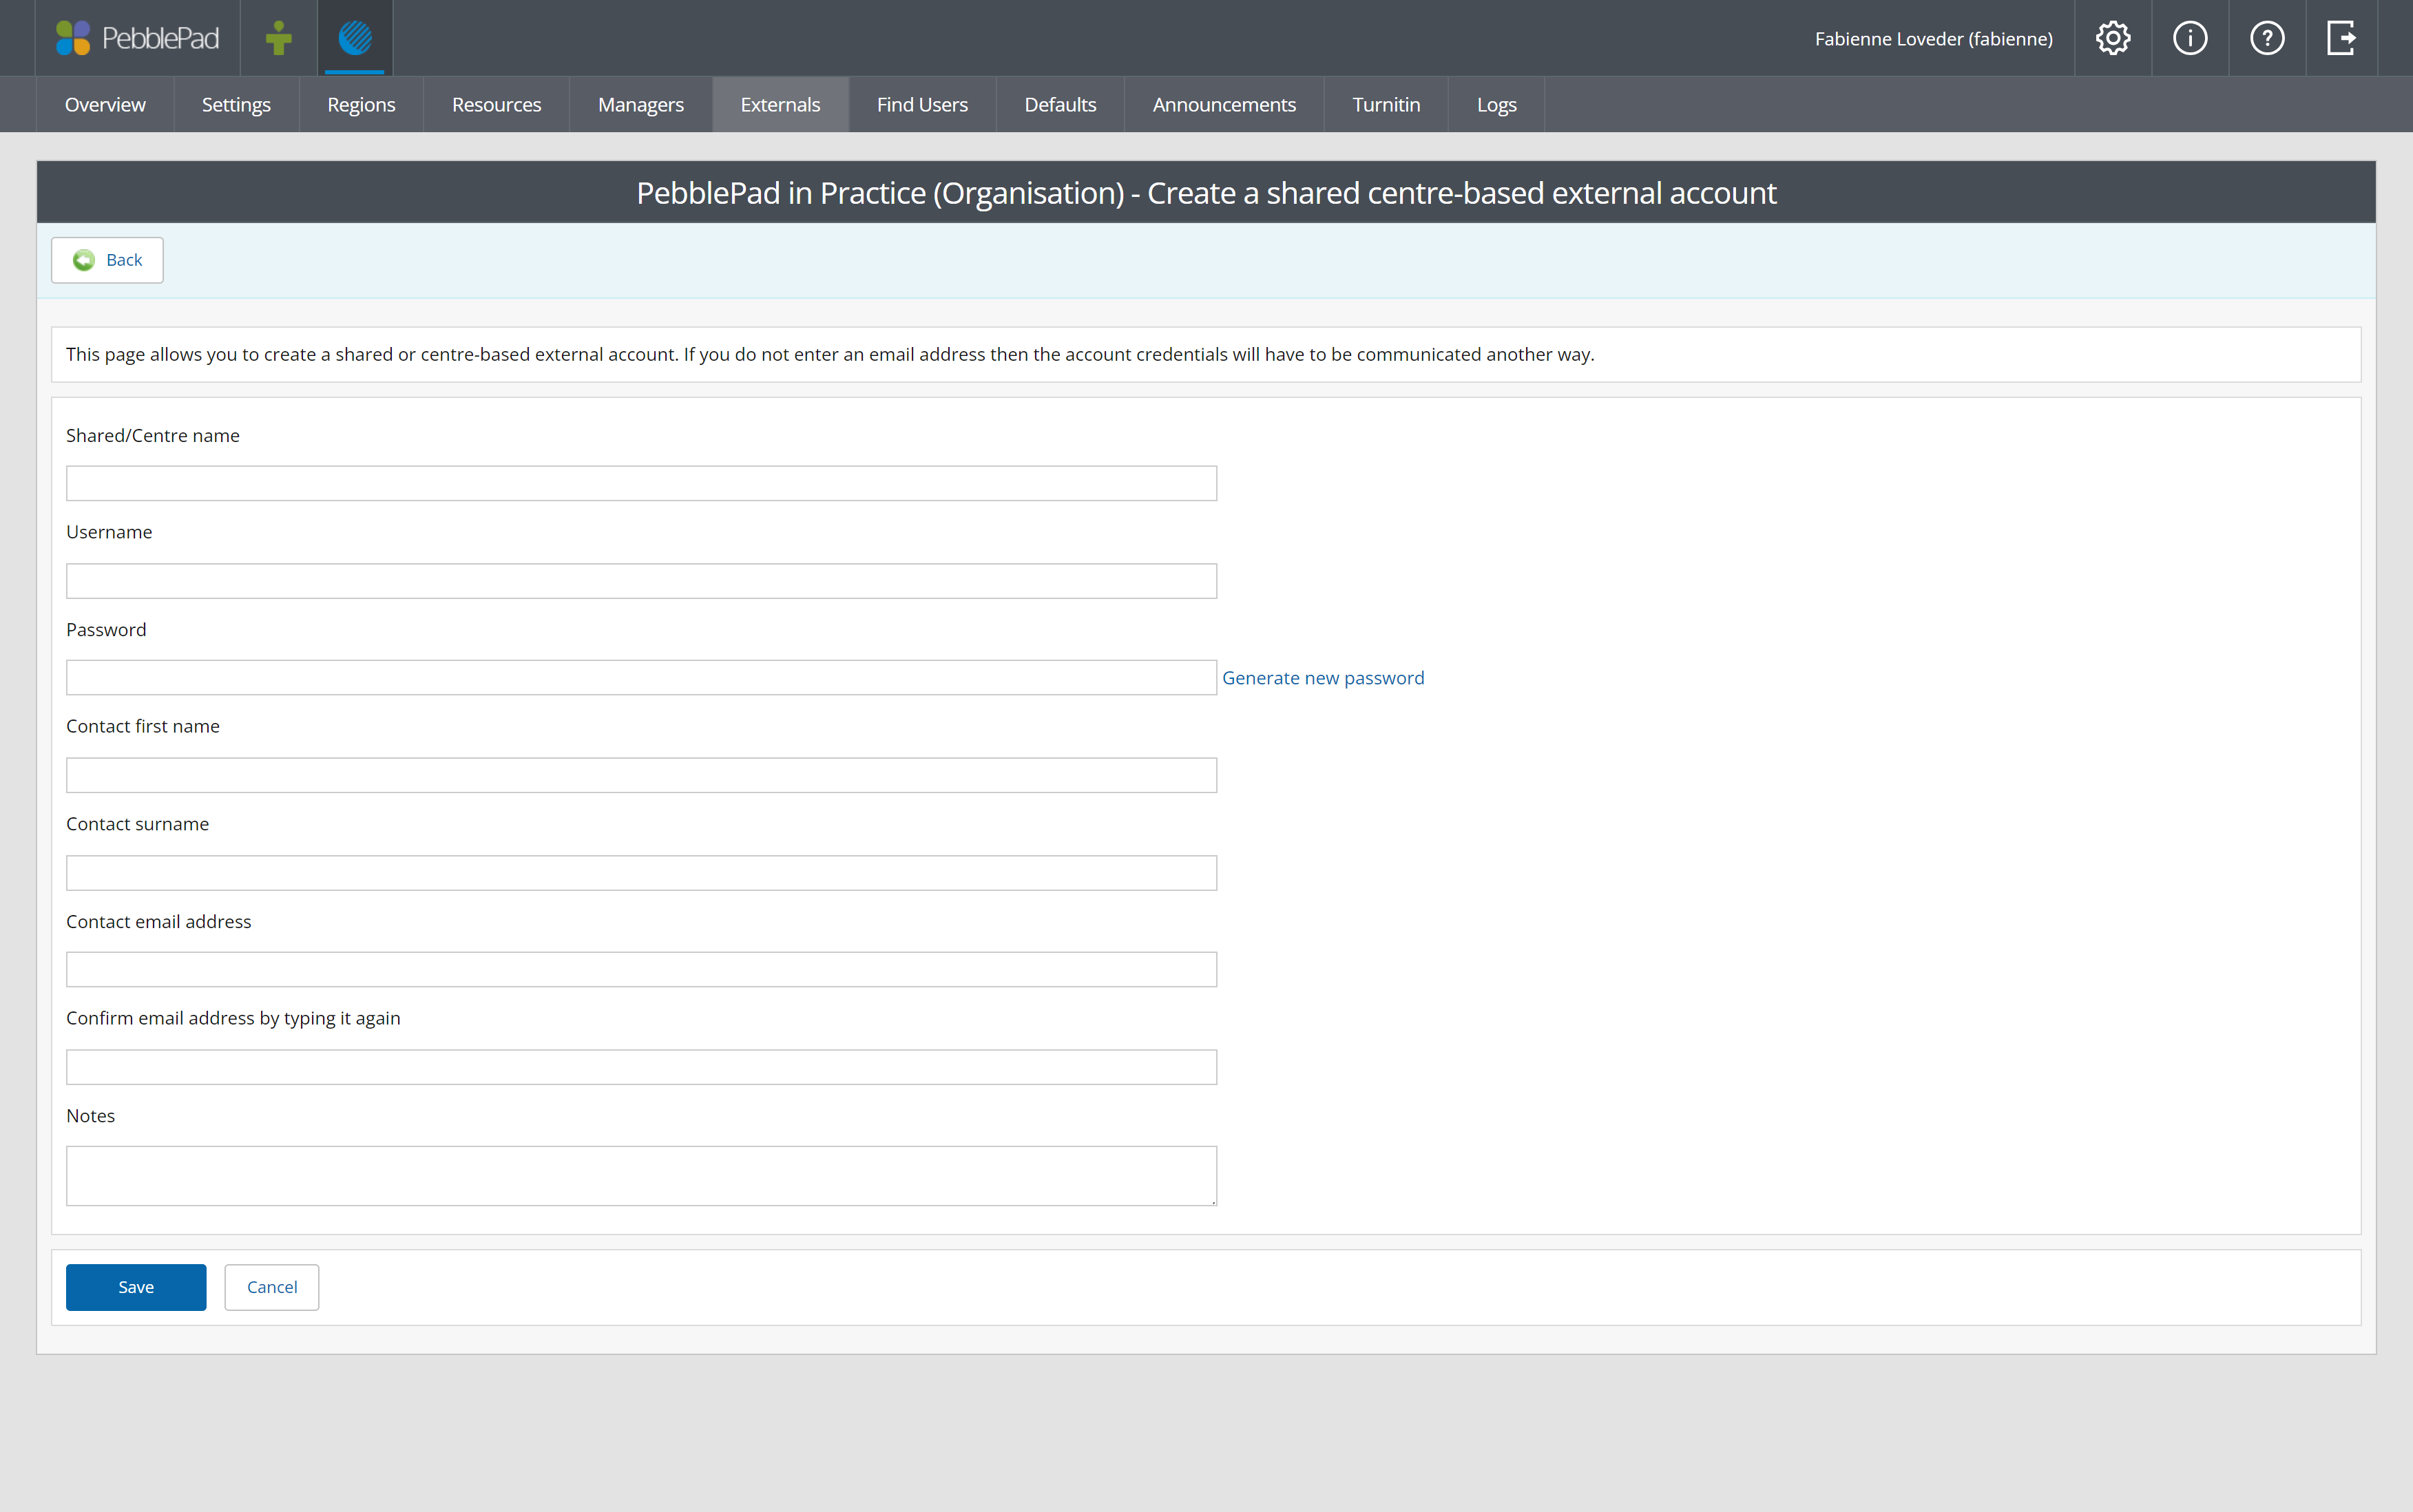The height and width of the screenshot is (1512, 2413).
Task: Click the PebblePad logo
Action: click(137, 38)
